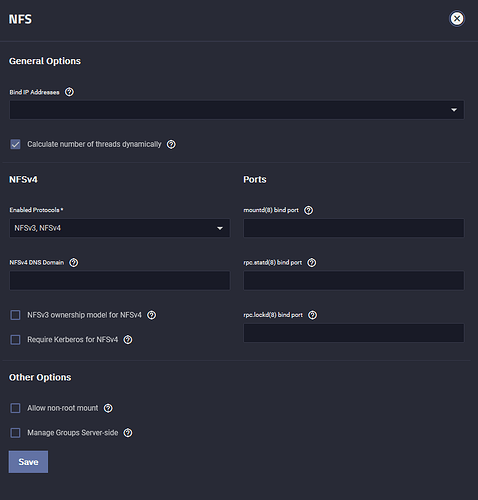This screenshot has width=478, height=500.
Task: Enable Require Kerberos for NFSv4 checkbox
Action: pos(15,340)
